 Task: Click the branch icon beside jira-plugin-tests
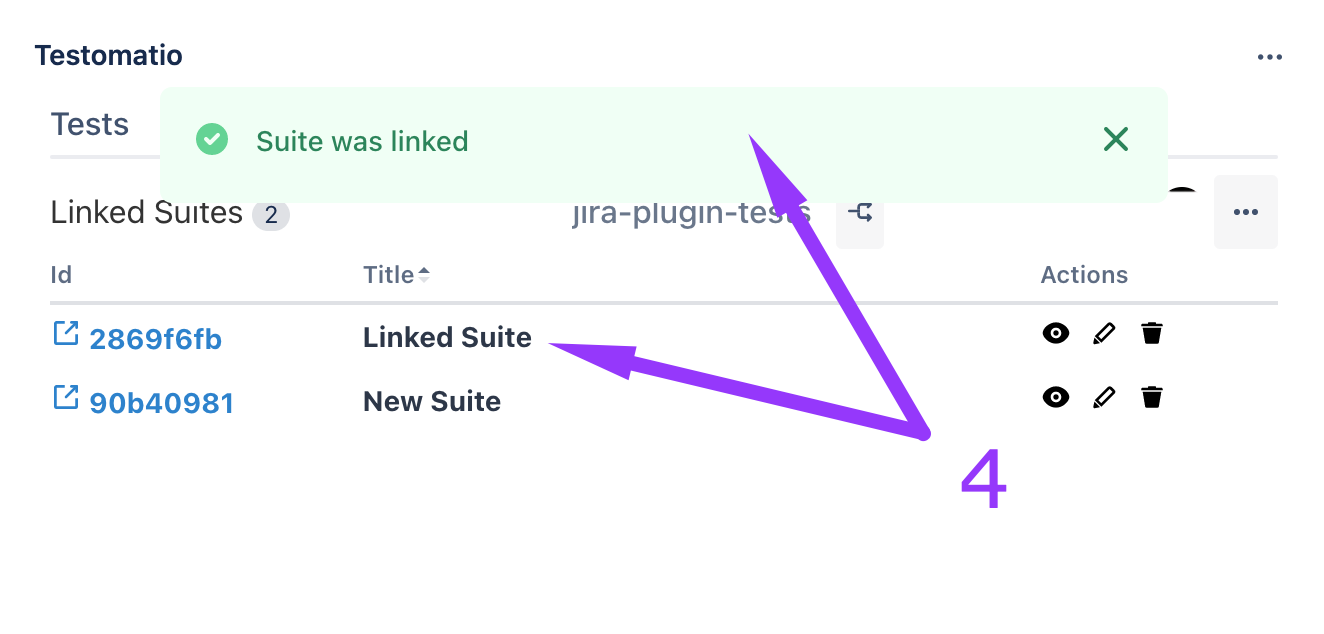[860, 213]
